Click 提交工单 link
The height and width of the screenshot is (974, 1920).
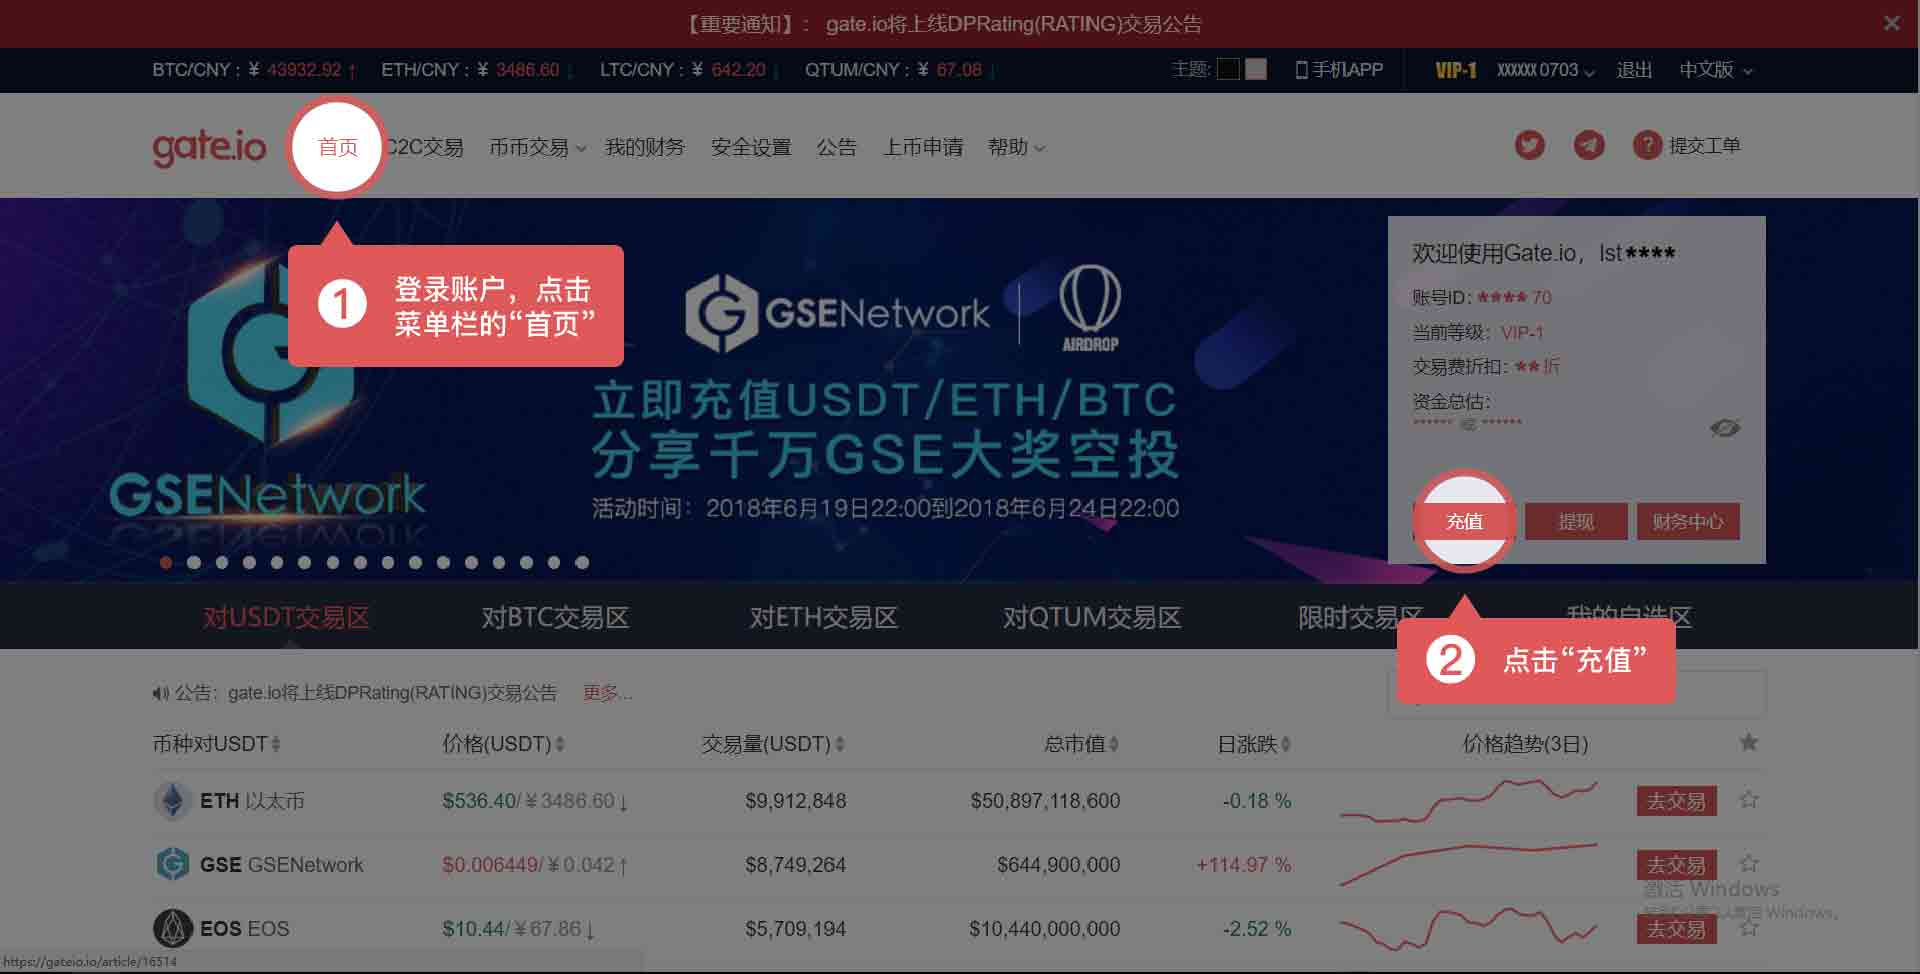point(1705,146)
